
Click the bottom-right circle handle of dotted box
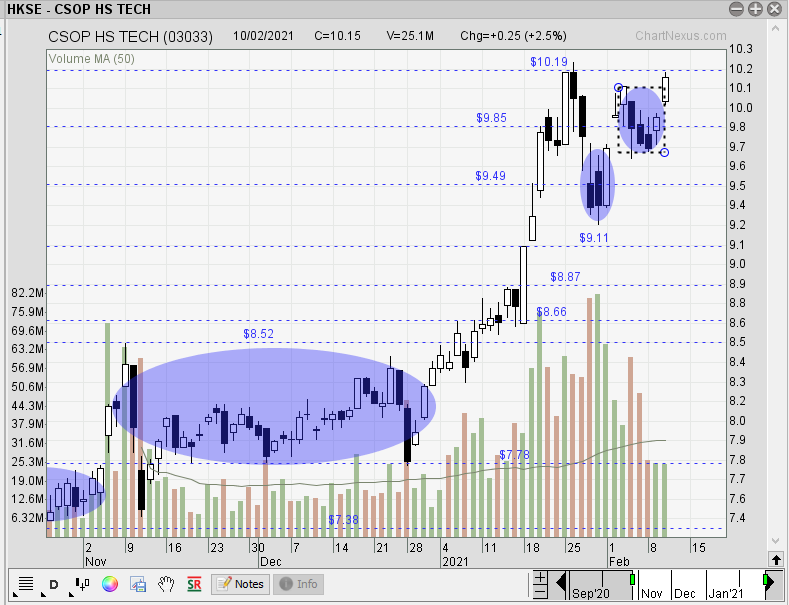coord(664,152)
